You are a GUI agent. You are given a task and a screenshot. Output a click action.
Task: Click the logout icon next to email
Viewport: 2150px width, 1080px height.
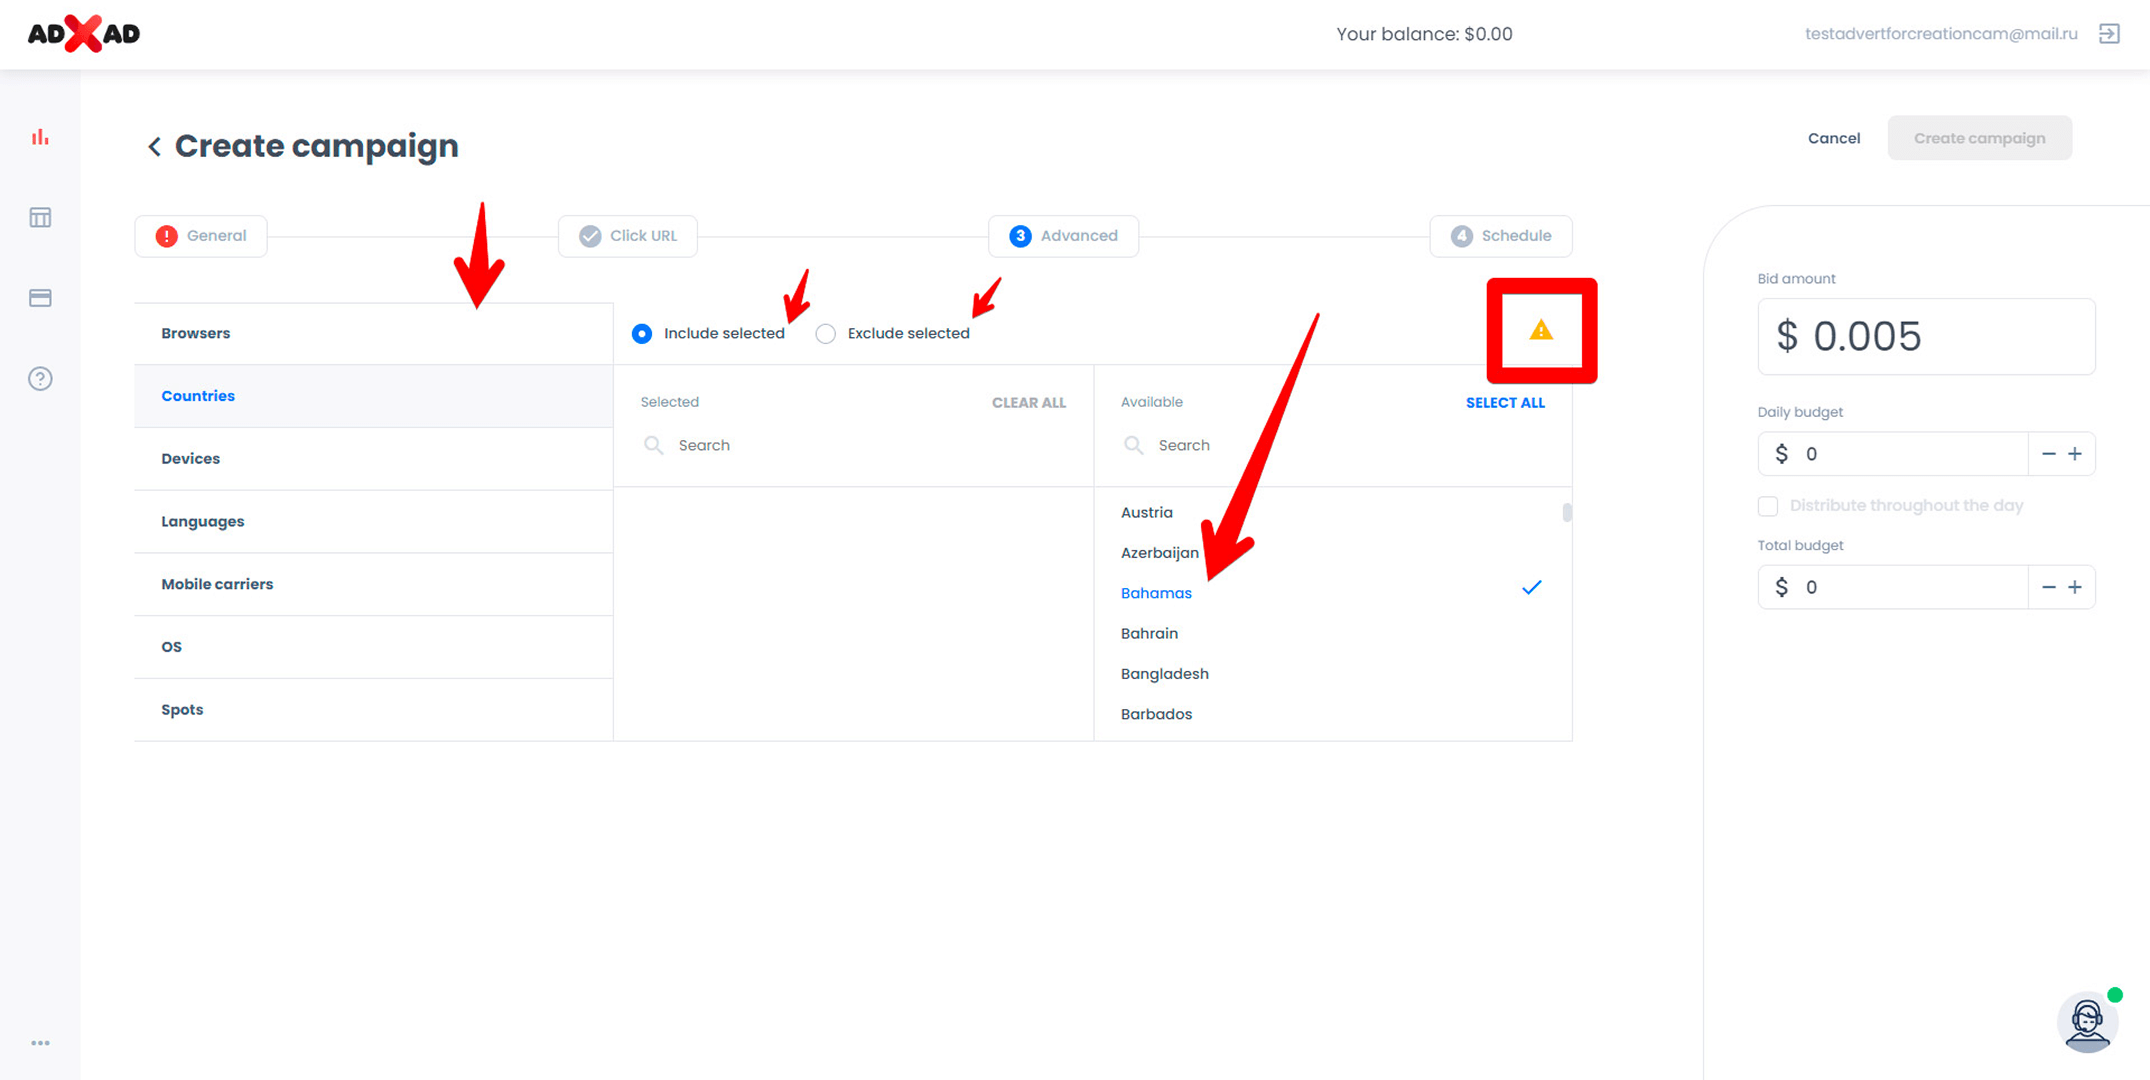pos(2109,34)
